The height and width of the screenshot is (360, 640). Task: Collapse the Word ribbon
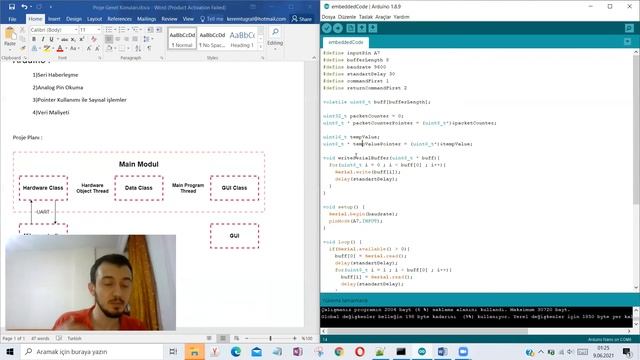(x=313, y=58)
